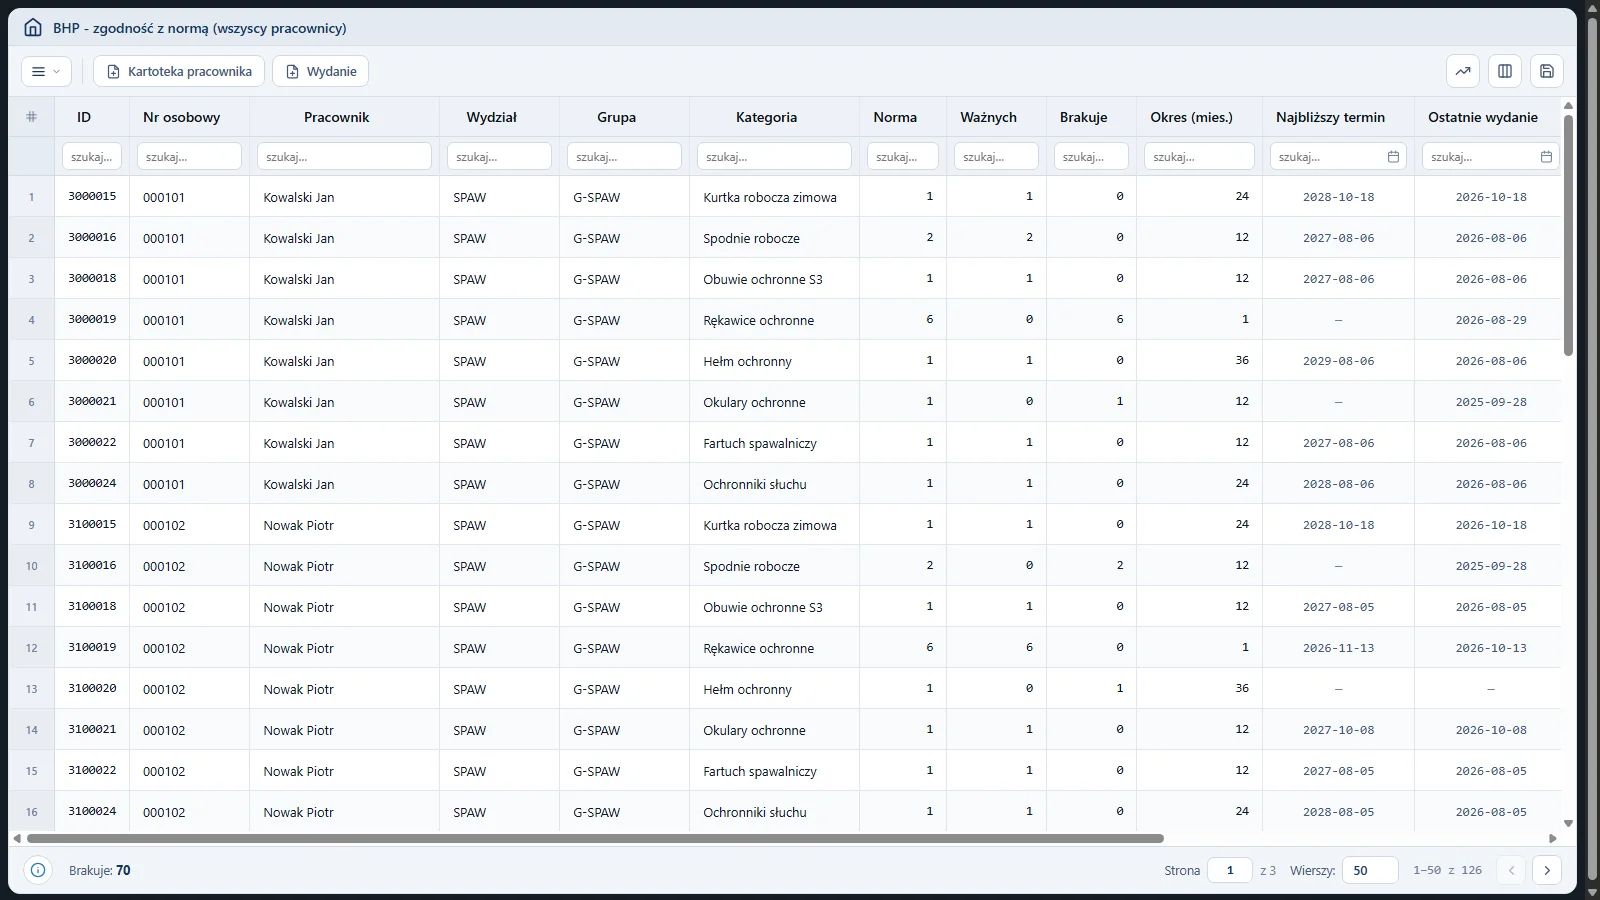Focus the Grupa search filter field
The height and width of the screenshot is (900, 1600).
click(x=624, y=157)
